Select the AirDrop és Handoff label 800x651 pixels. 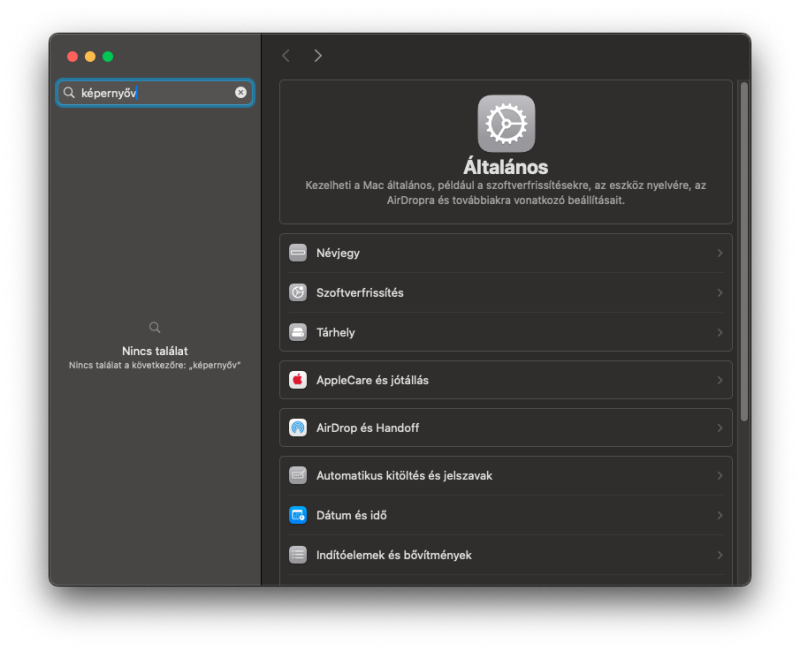click(367, 428)
